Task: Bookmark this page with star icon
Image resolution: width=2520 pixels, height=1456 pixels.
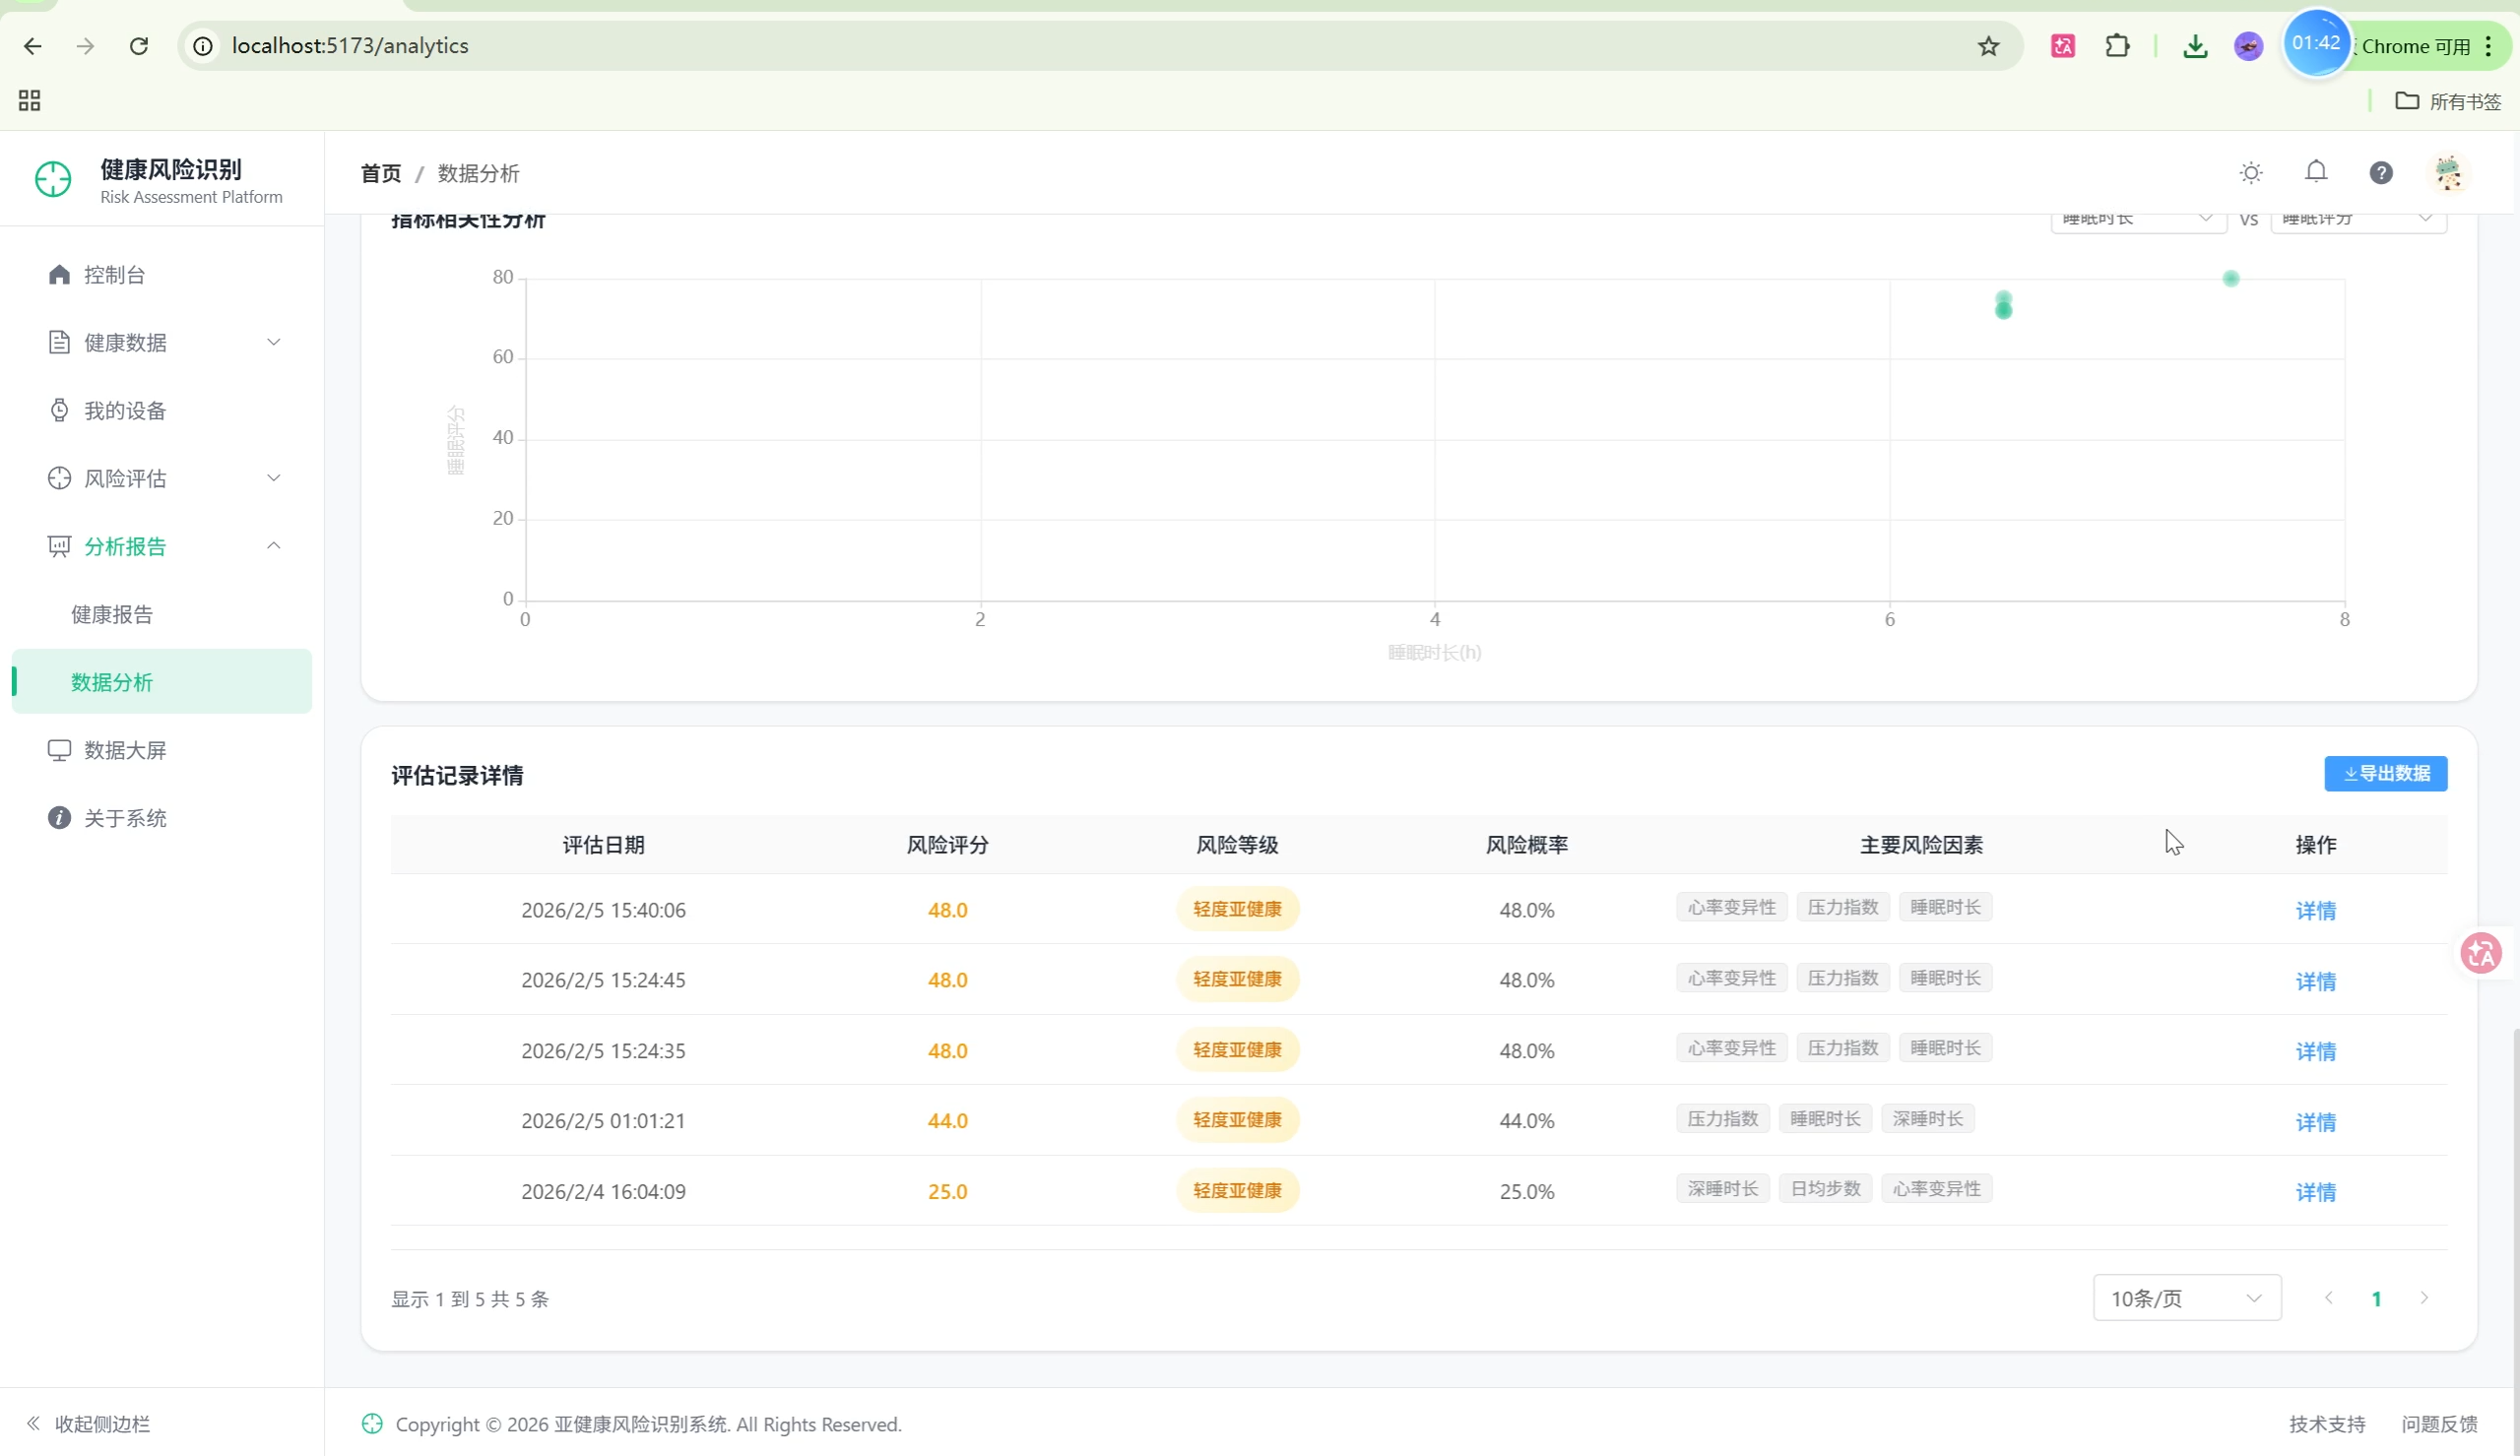Action: point(1988,46)
